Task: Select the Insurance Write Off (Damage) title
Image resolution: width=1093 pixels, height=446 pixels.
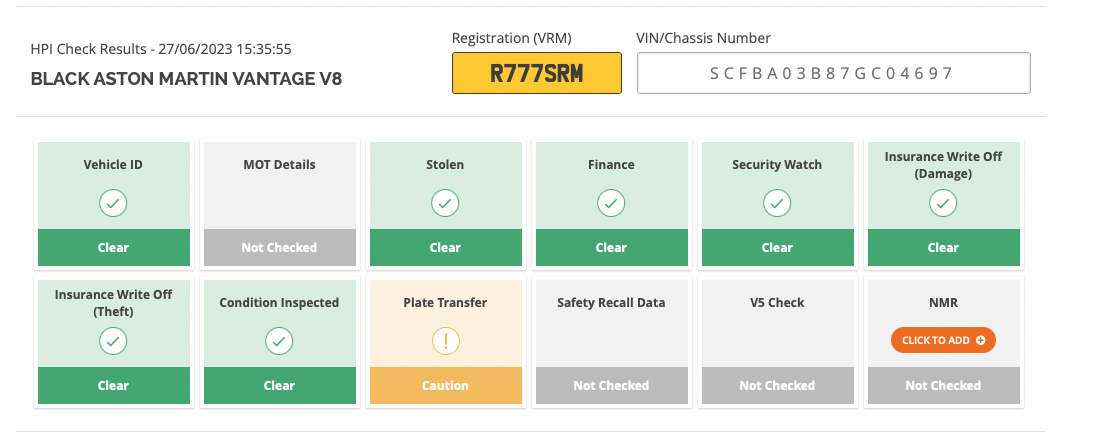Action: click(x=943, y=165)
